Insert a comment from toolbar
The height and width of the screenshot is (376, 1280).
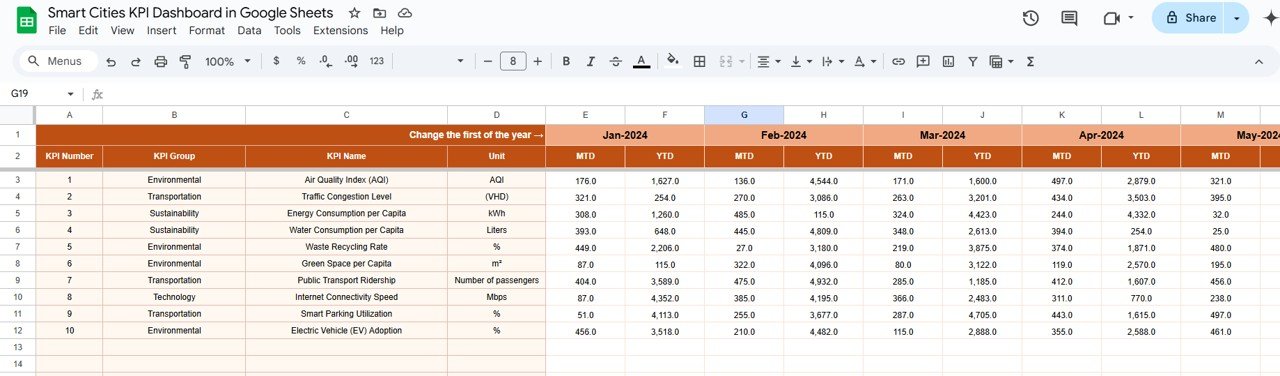(x=923, y=61)
